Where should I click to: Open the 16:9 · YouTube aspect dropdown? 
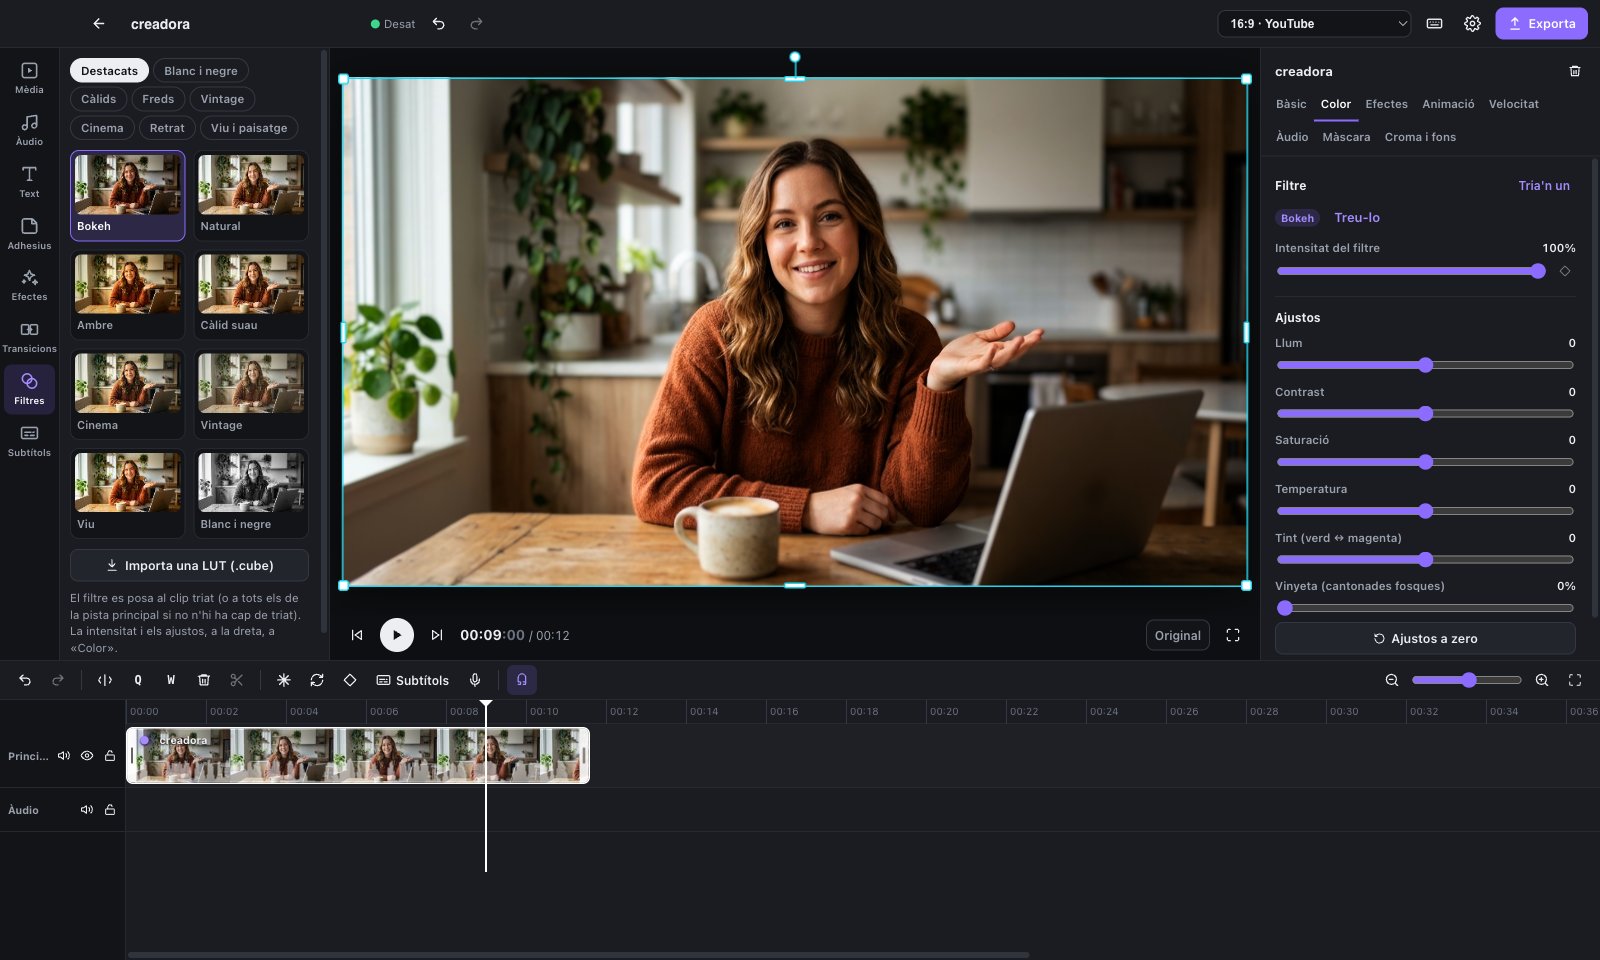click(x=1314, y=23)
